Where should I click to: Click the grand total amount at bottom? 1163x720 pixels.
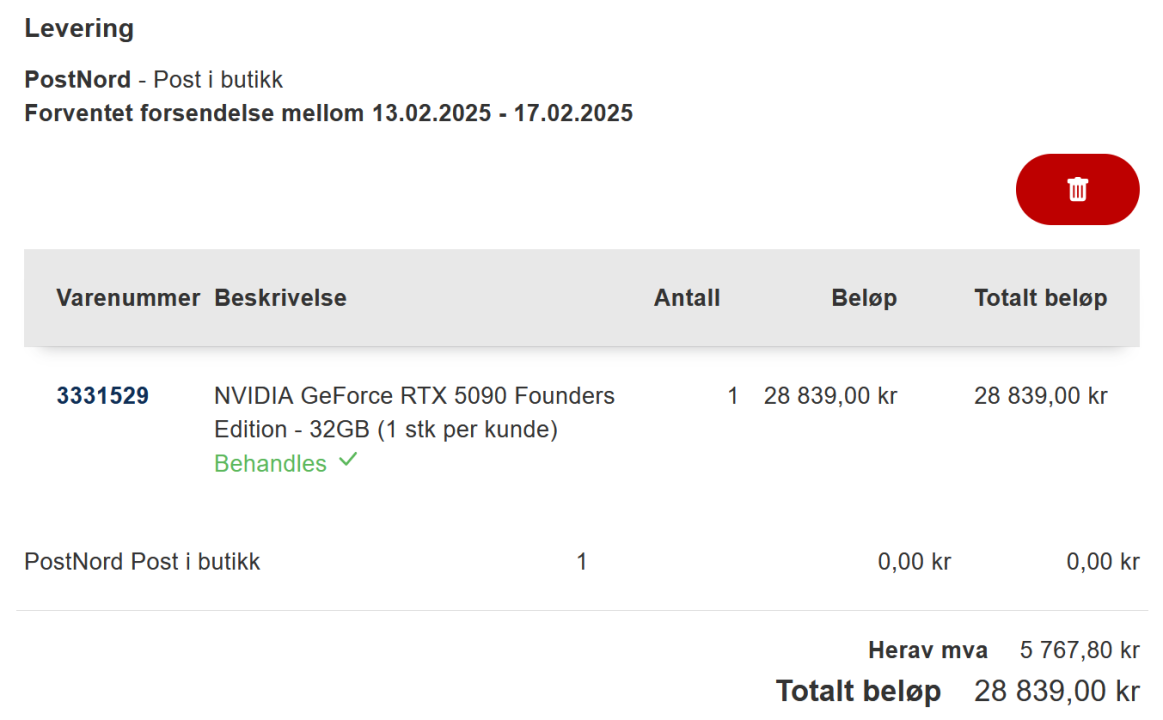[1057, 691]
